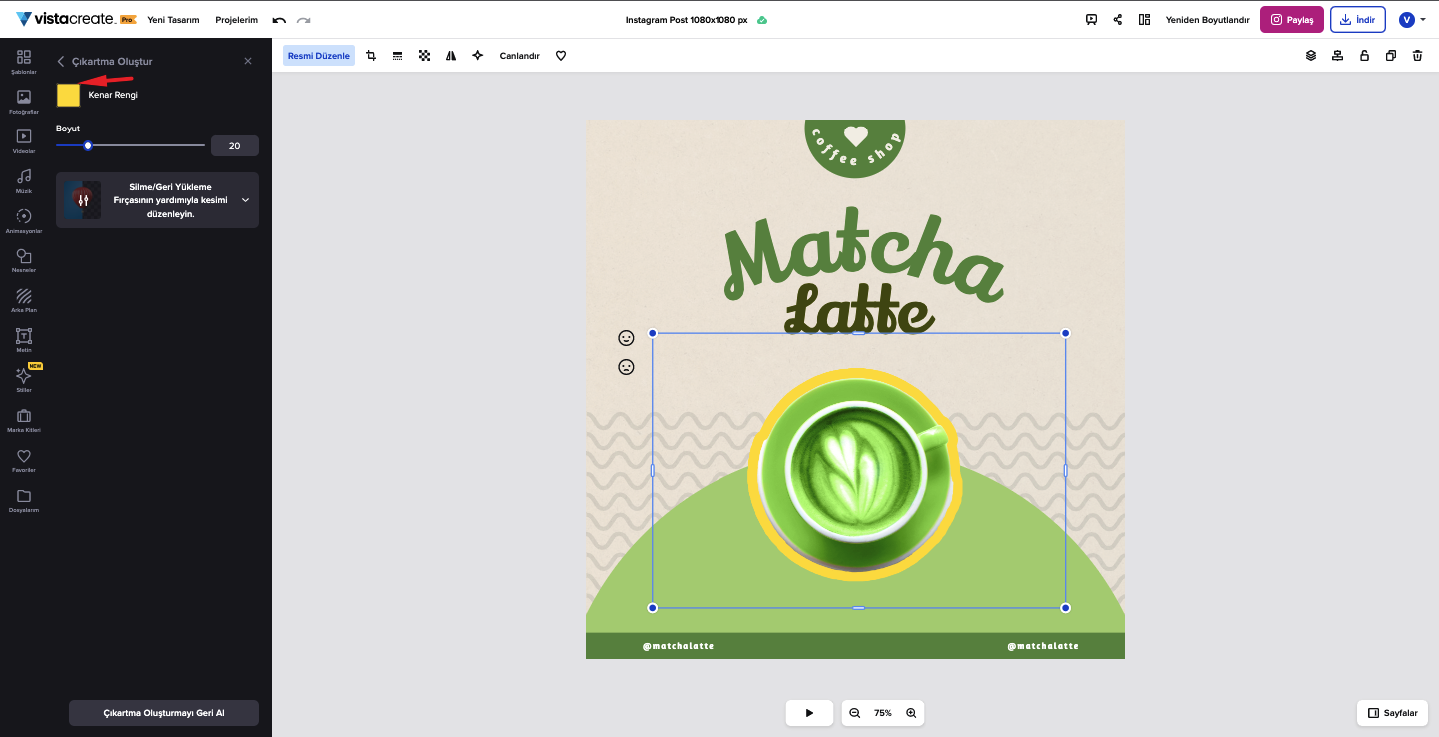Expand the Silme/Geri Yükleme brush section
This screenshot has width=1439, height=737.
(x=157, y=200)
